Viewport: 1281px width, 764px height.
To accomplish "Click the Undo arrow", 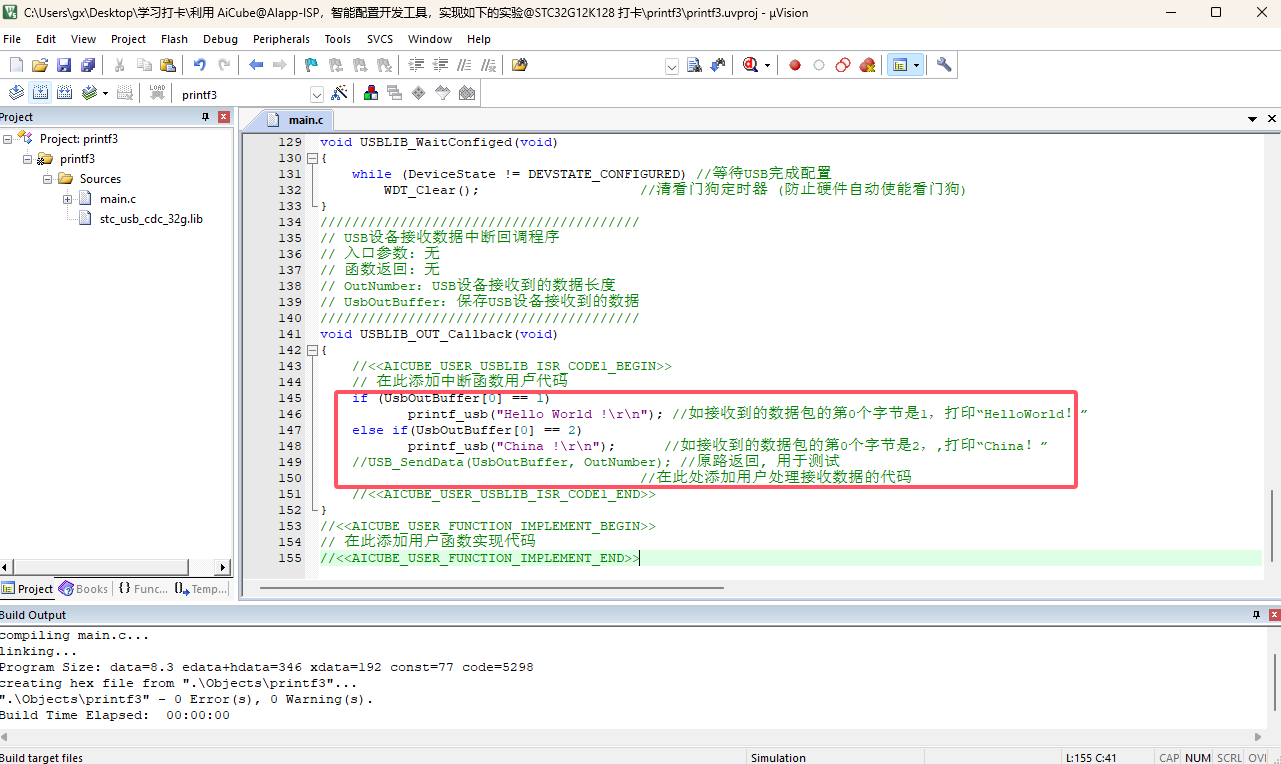I will tap(200, 65).
